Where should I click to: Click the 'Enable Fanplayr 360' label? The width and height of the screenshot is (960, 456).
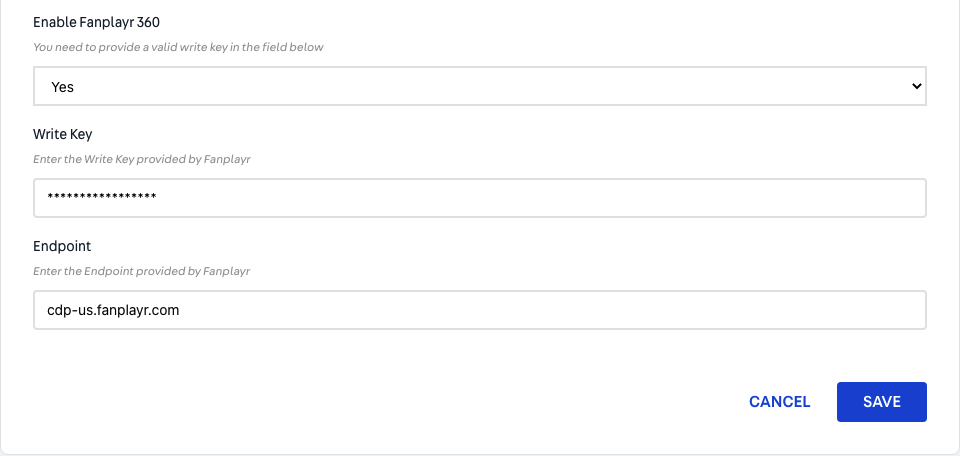[96, 23]
